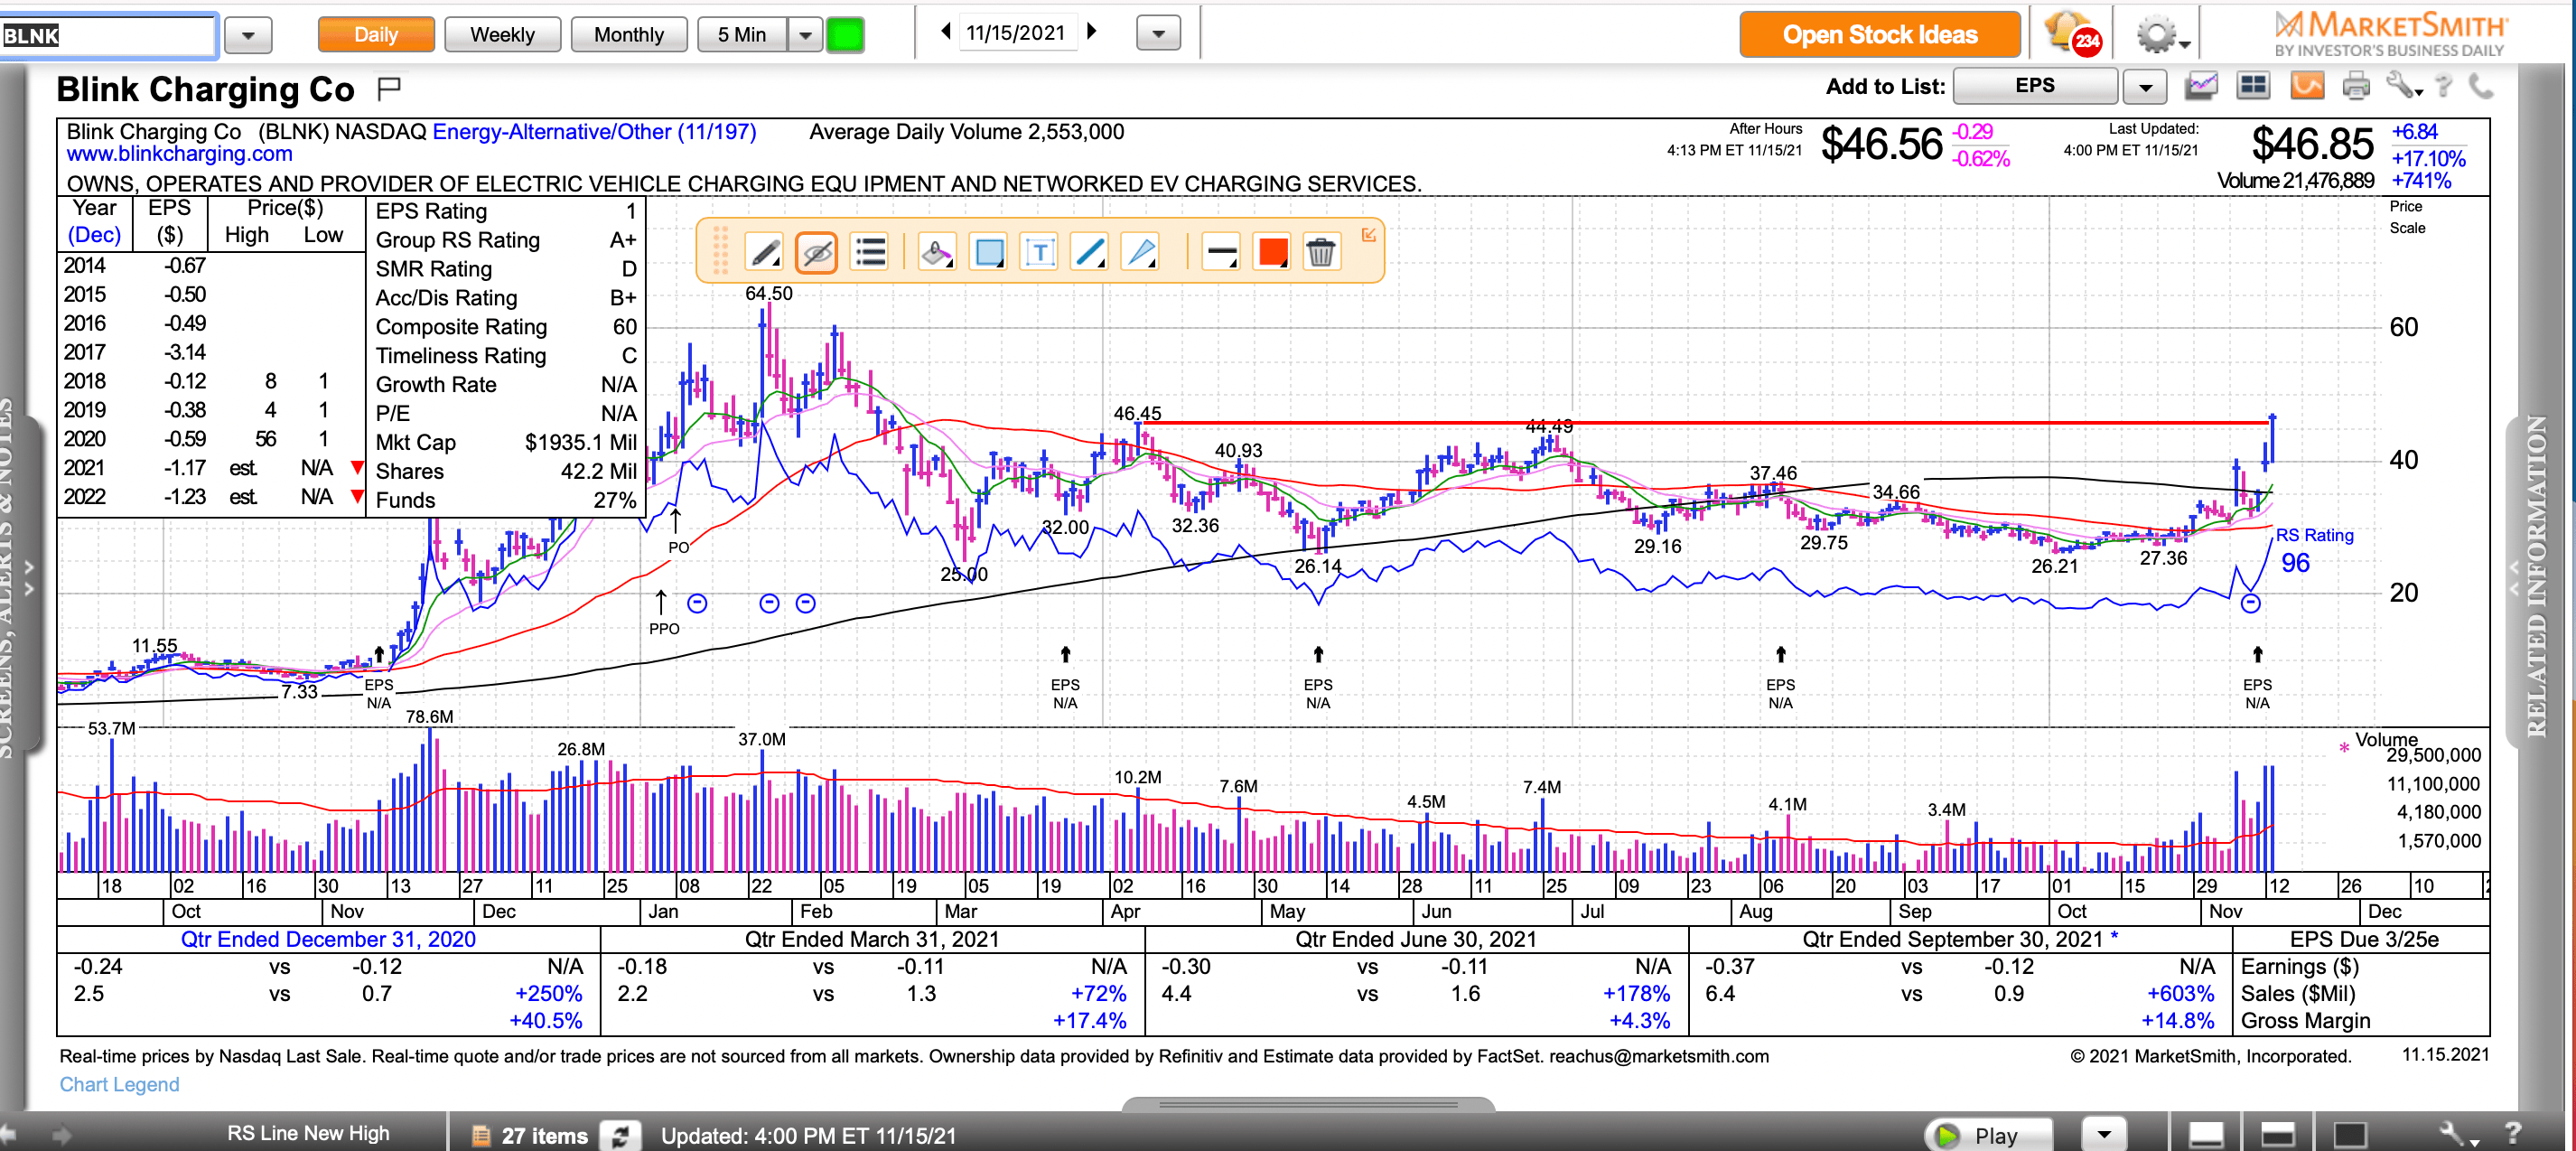The image size is (2576, 1151).
Task: Select the pencil drawing tool
Action: pos(765,252)
